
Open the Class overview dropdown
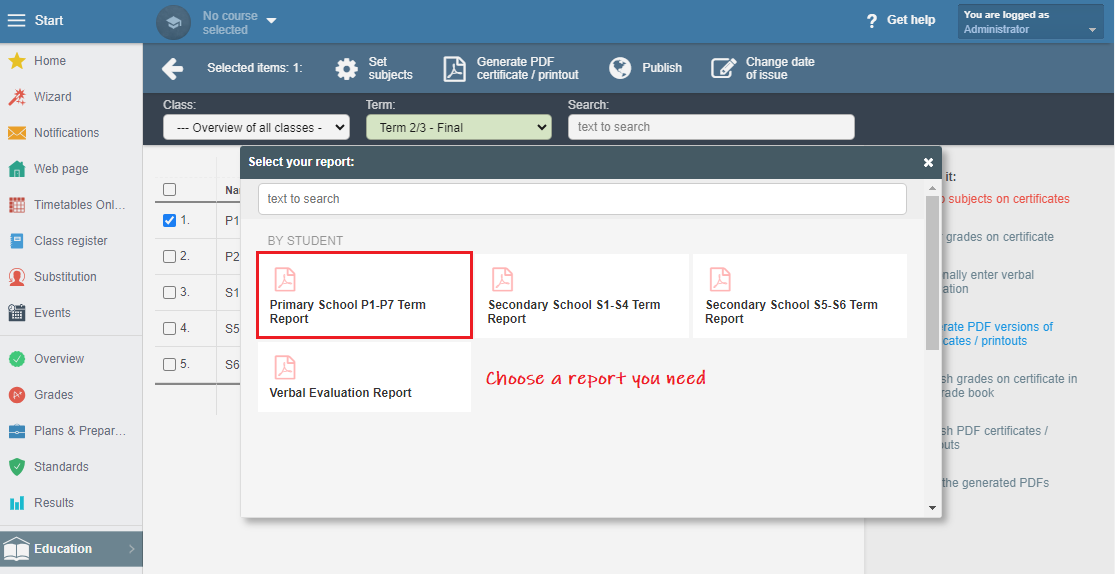[256, 127]
